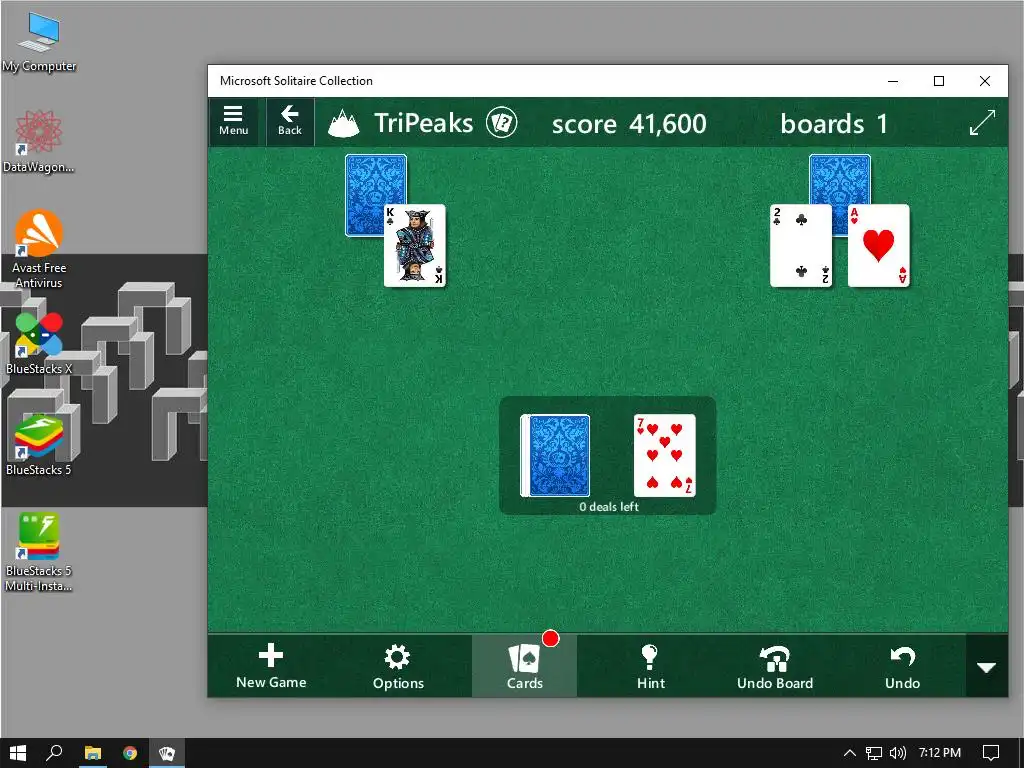Click the score 41,600 display

(629, 123)
